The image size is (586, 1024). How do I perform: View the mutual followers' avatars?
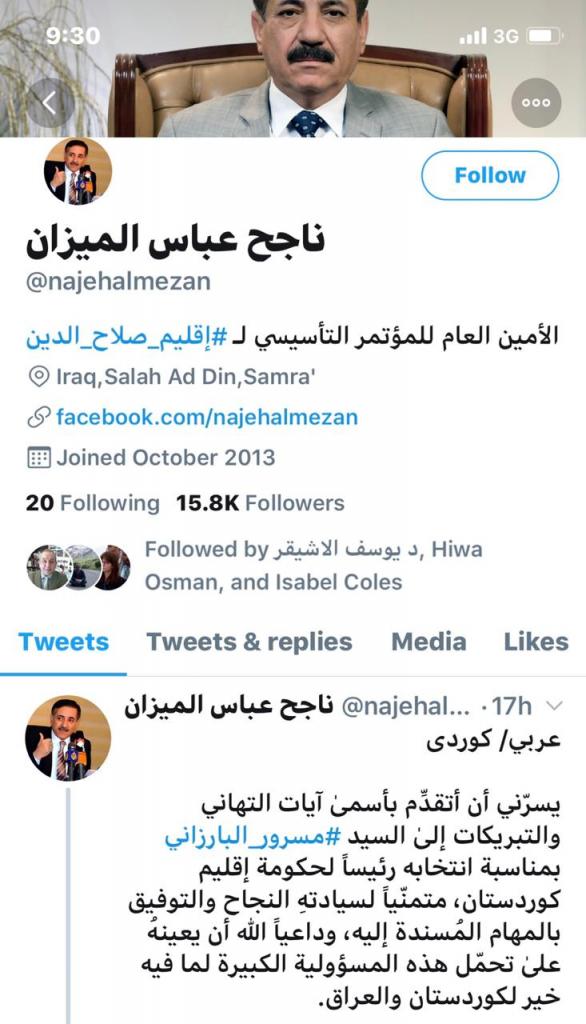(78, 567)
